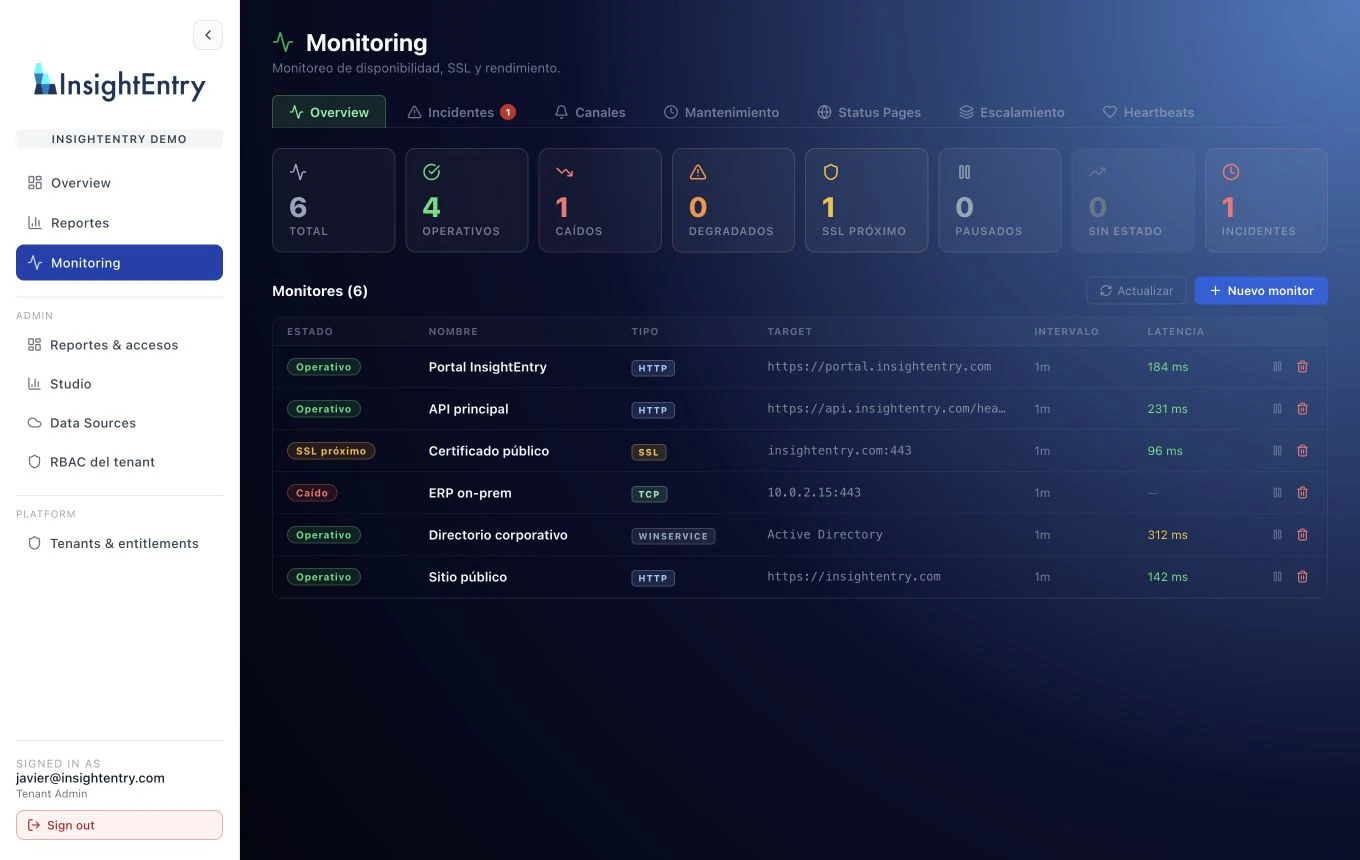Click the Pausados stat card

[1000, 200]
